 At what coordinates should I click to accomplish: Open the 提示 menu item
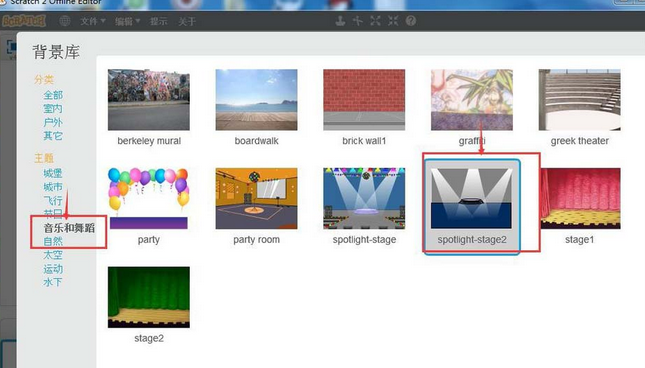pos(158,21)
